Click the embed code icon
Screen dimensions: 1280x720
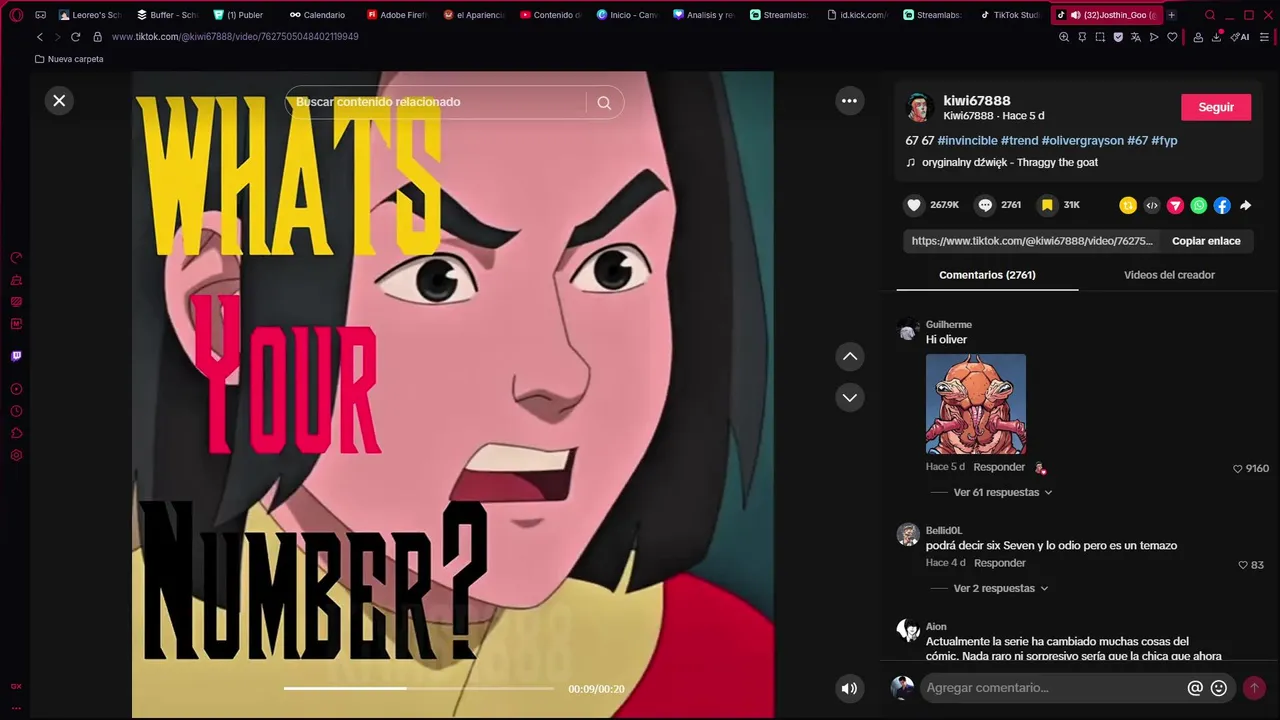coord(1152,205)
